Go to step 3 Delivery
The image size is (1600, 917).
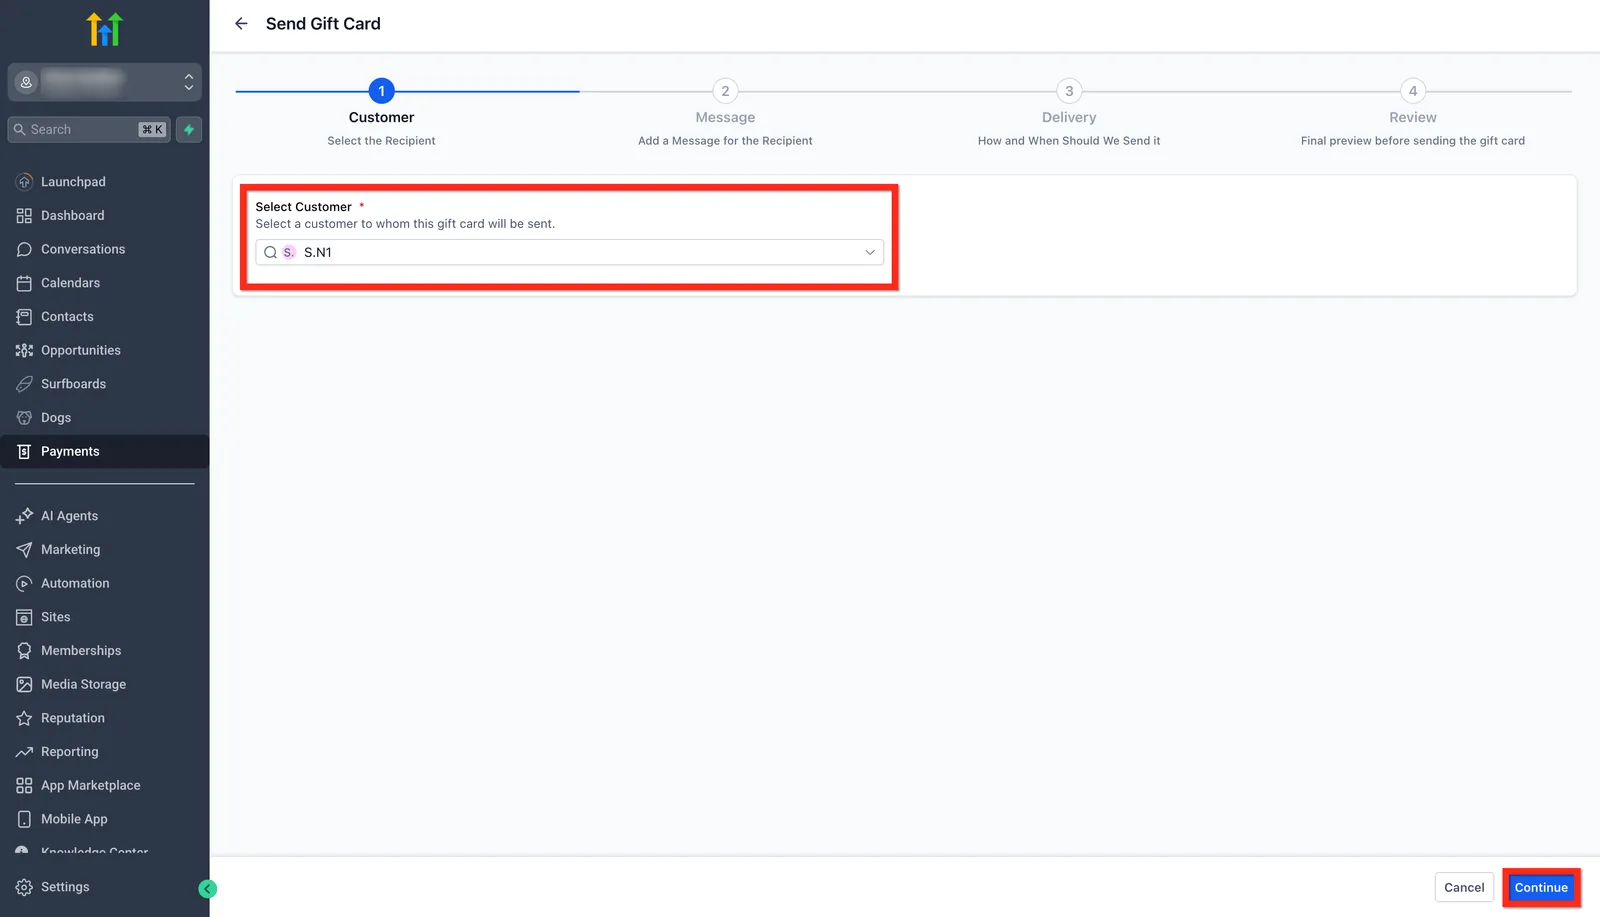click(1069, 91)
